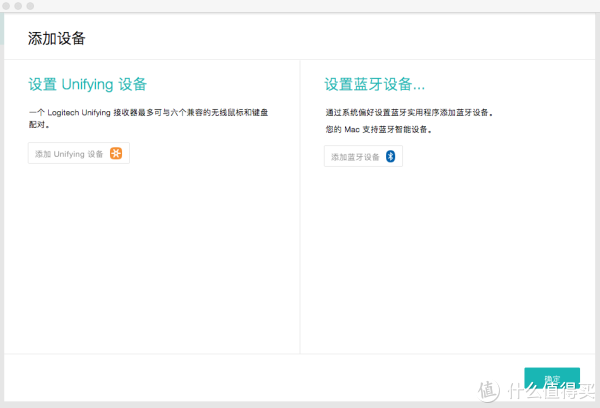The image size is (600, 408).
Task: Select the 设置 Unifying 设备 heading
Action: [88, 85]
